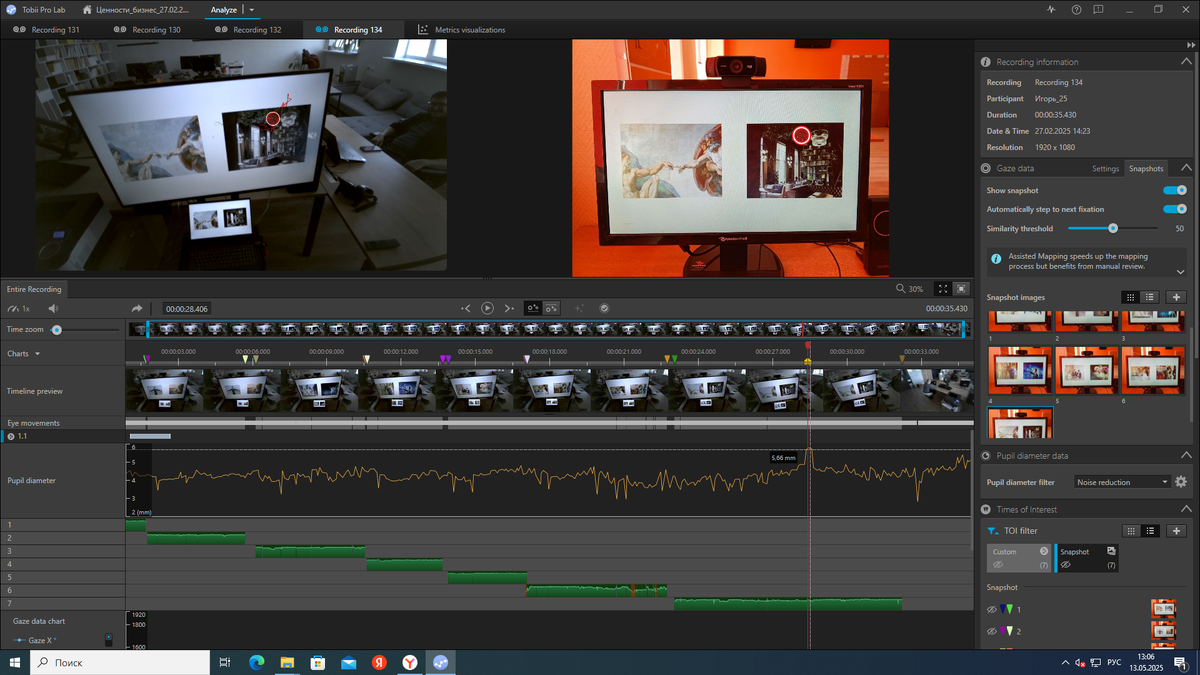The image size is (1200, 675).
Task: Add a new Time of Interest
Action: [1176, 531]
